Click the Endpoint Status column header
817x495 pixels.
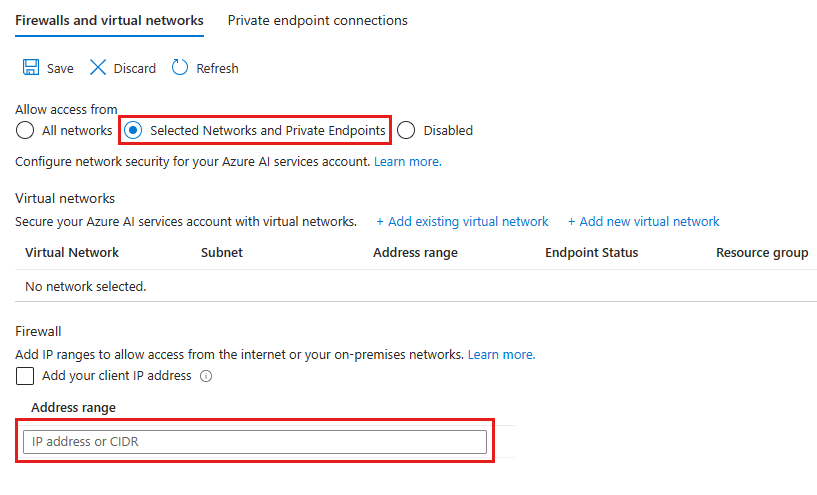coord(591,252)
